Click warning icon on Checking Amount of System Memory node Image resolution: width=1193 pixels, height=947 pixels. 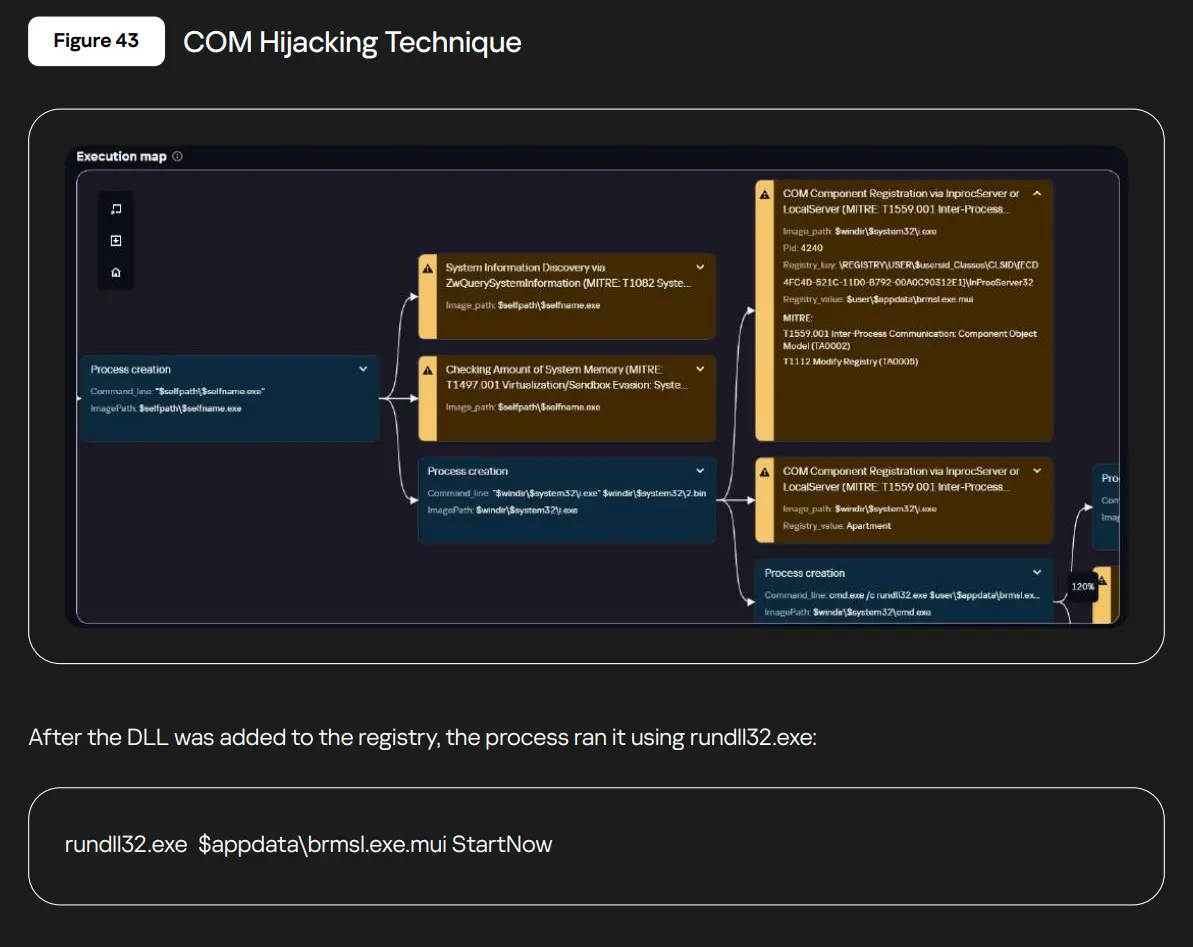point(428,370)
